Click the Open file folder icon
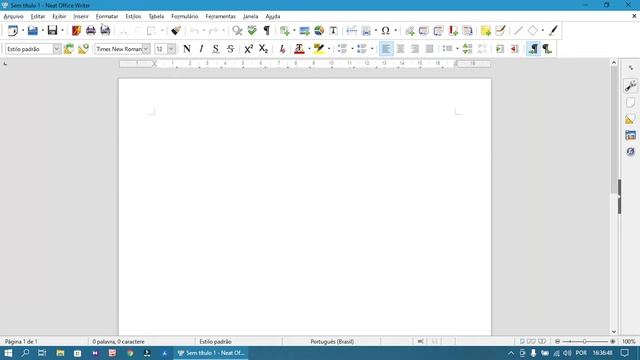The height and width of the screenshot is (360, 640). (x=33, y=31)
